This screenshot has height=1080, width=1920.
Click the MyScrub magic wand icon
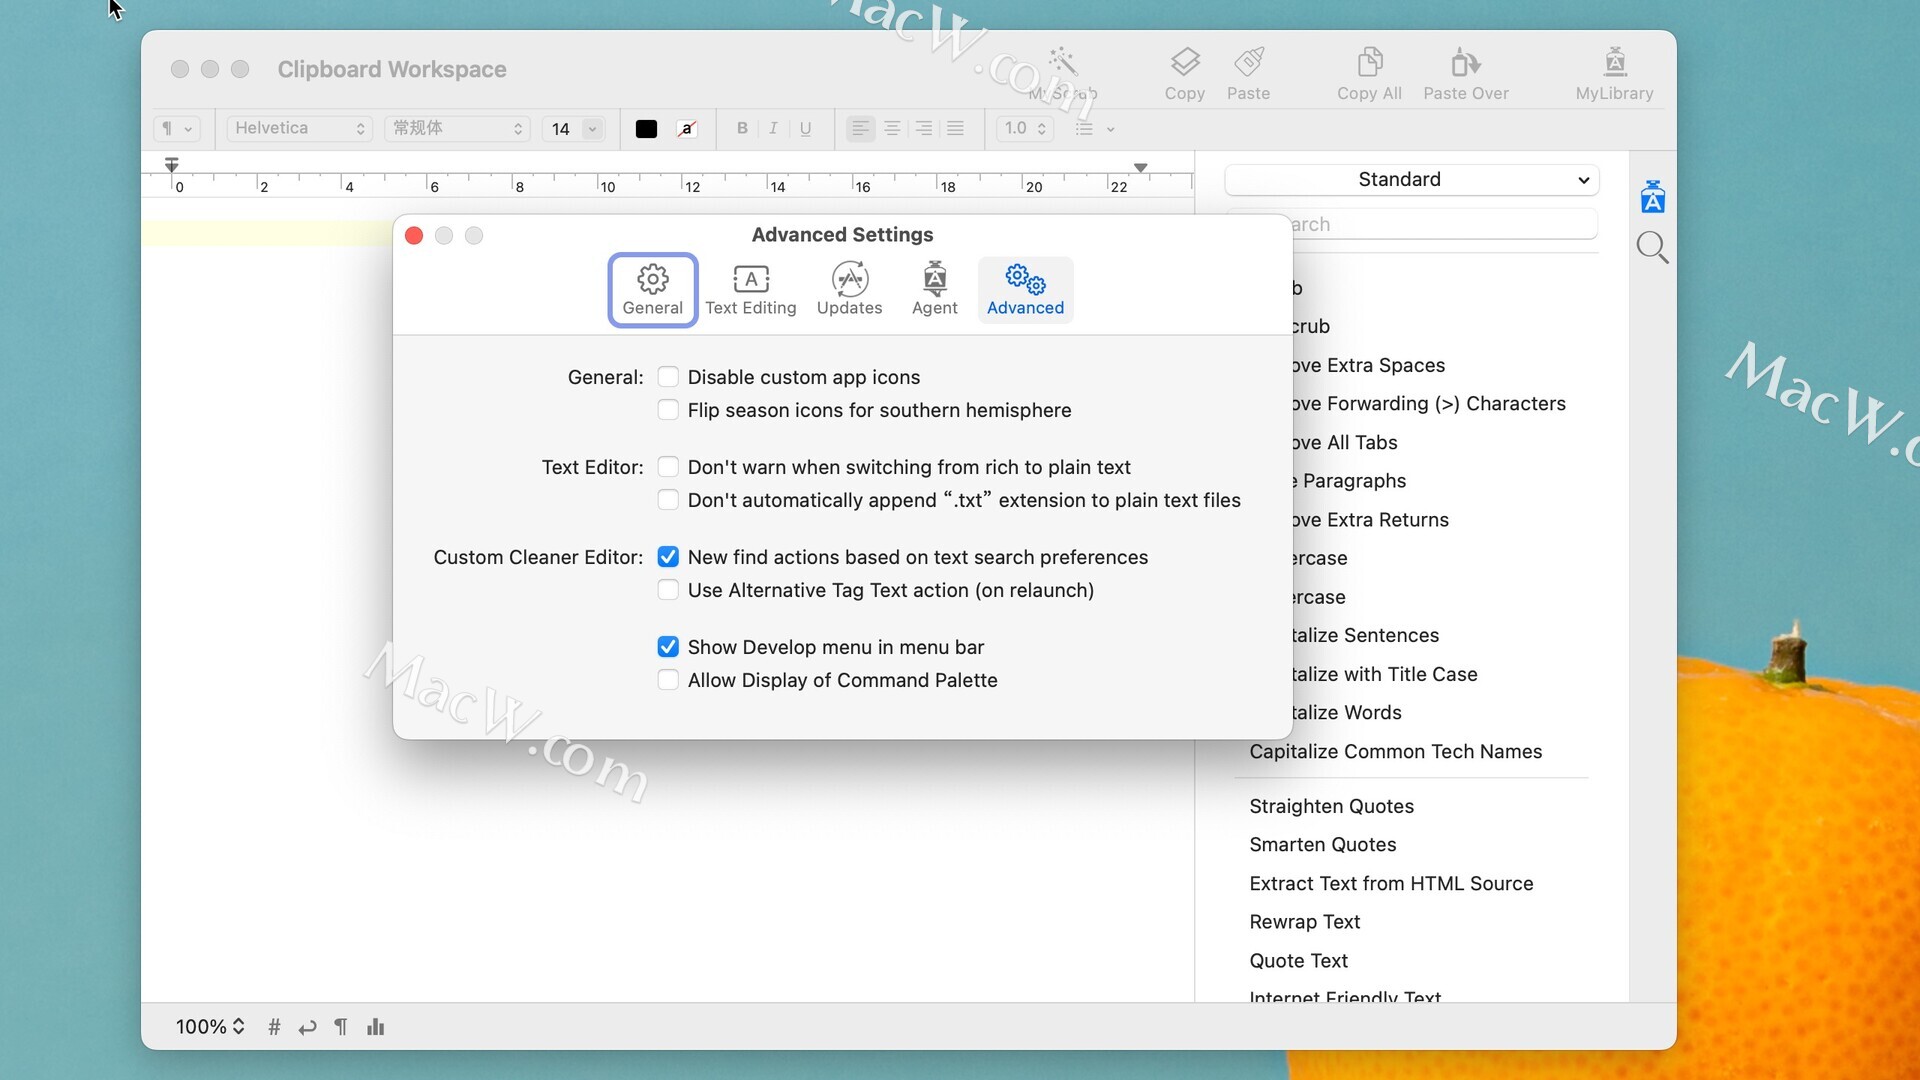[x=1062, y=64]
